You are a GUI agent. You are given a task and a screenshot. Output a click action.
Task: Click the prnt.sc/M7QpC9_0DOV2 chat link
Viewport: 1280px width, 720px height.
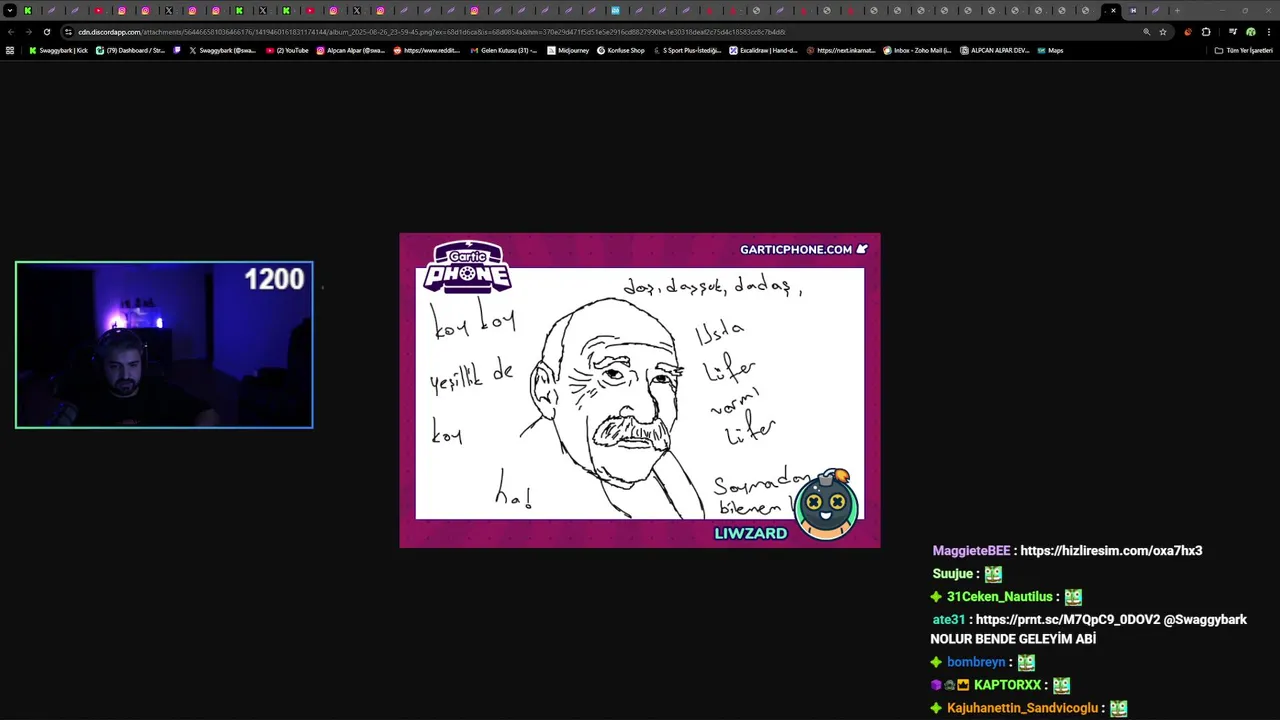pos(1068,620)
